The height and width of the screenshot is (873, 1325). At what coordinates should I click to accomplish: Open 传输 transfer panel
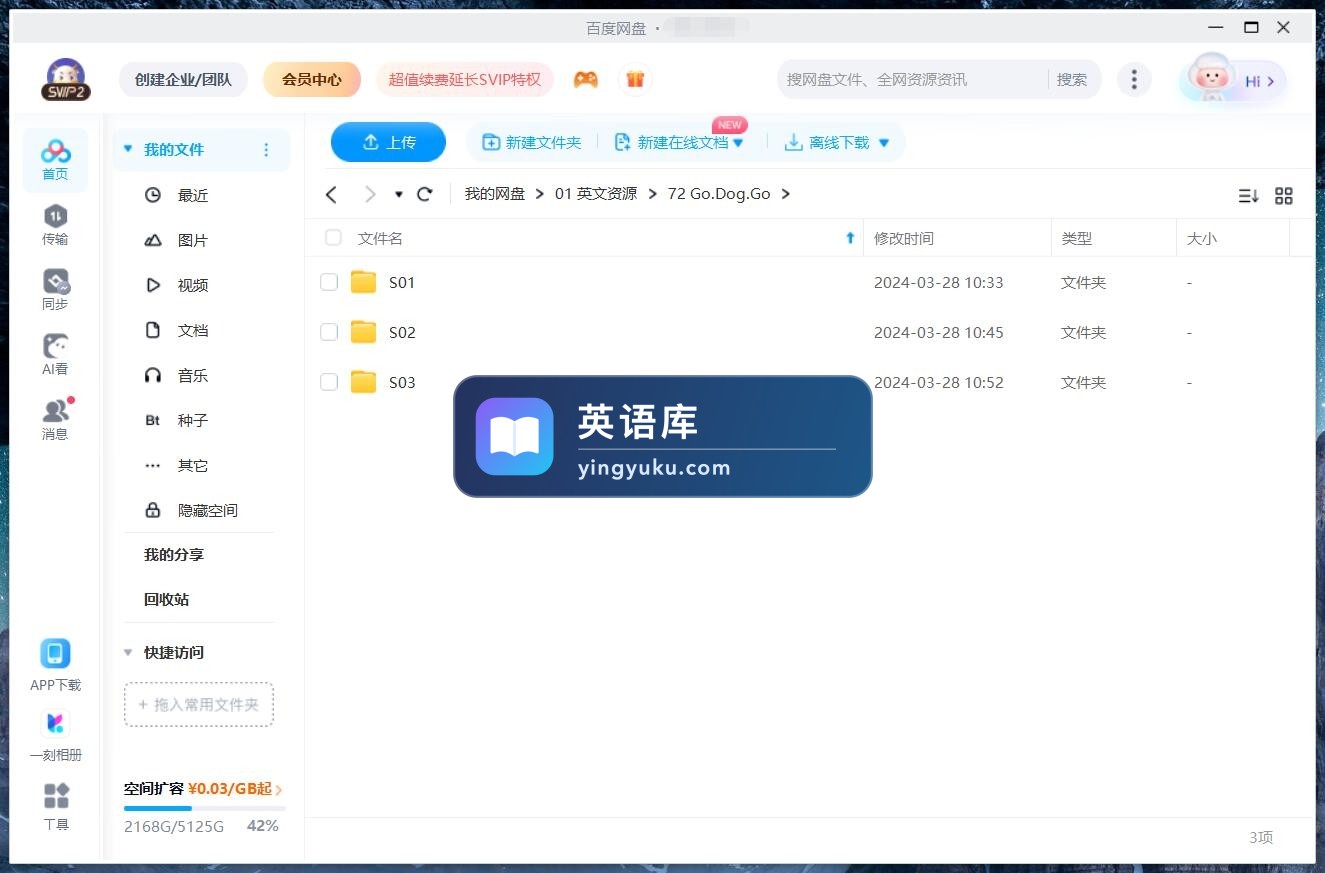click(55, 224)
